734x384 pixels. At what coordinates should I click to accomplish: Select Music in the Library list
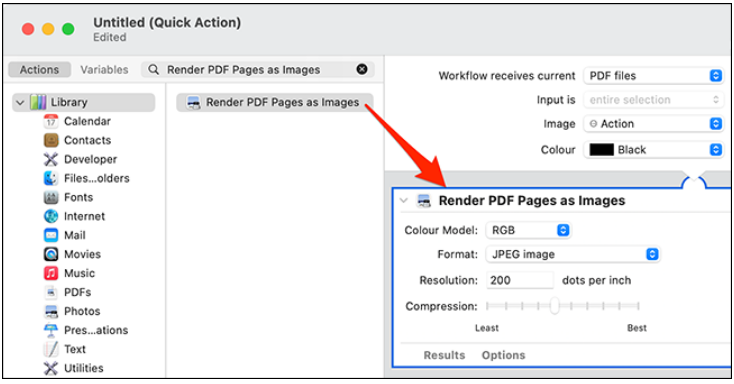(x=79, y=273)
